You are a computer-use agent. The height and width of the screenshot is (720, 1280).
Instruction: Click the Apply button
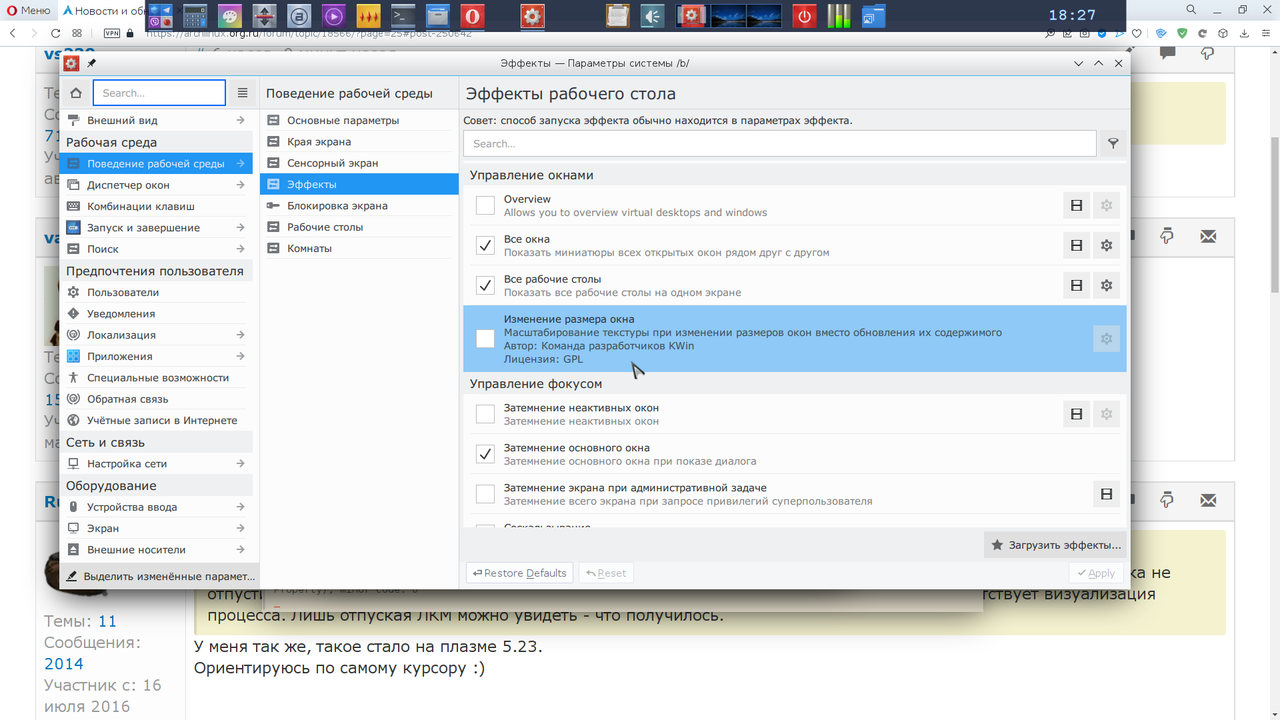pyautogui.click(x=1094, y=573)
